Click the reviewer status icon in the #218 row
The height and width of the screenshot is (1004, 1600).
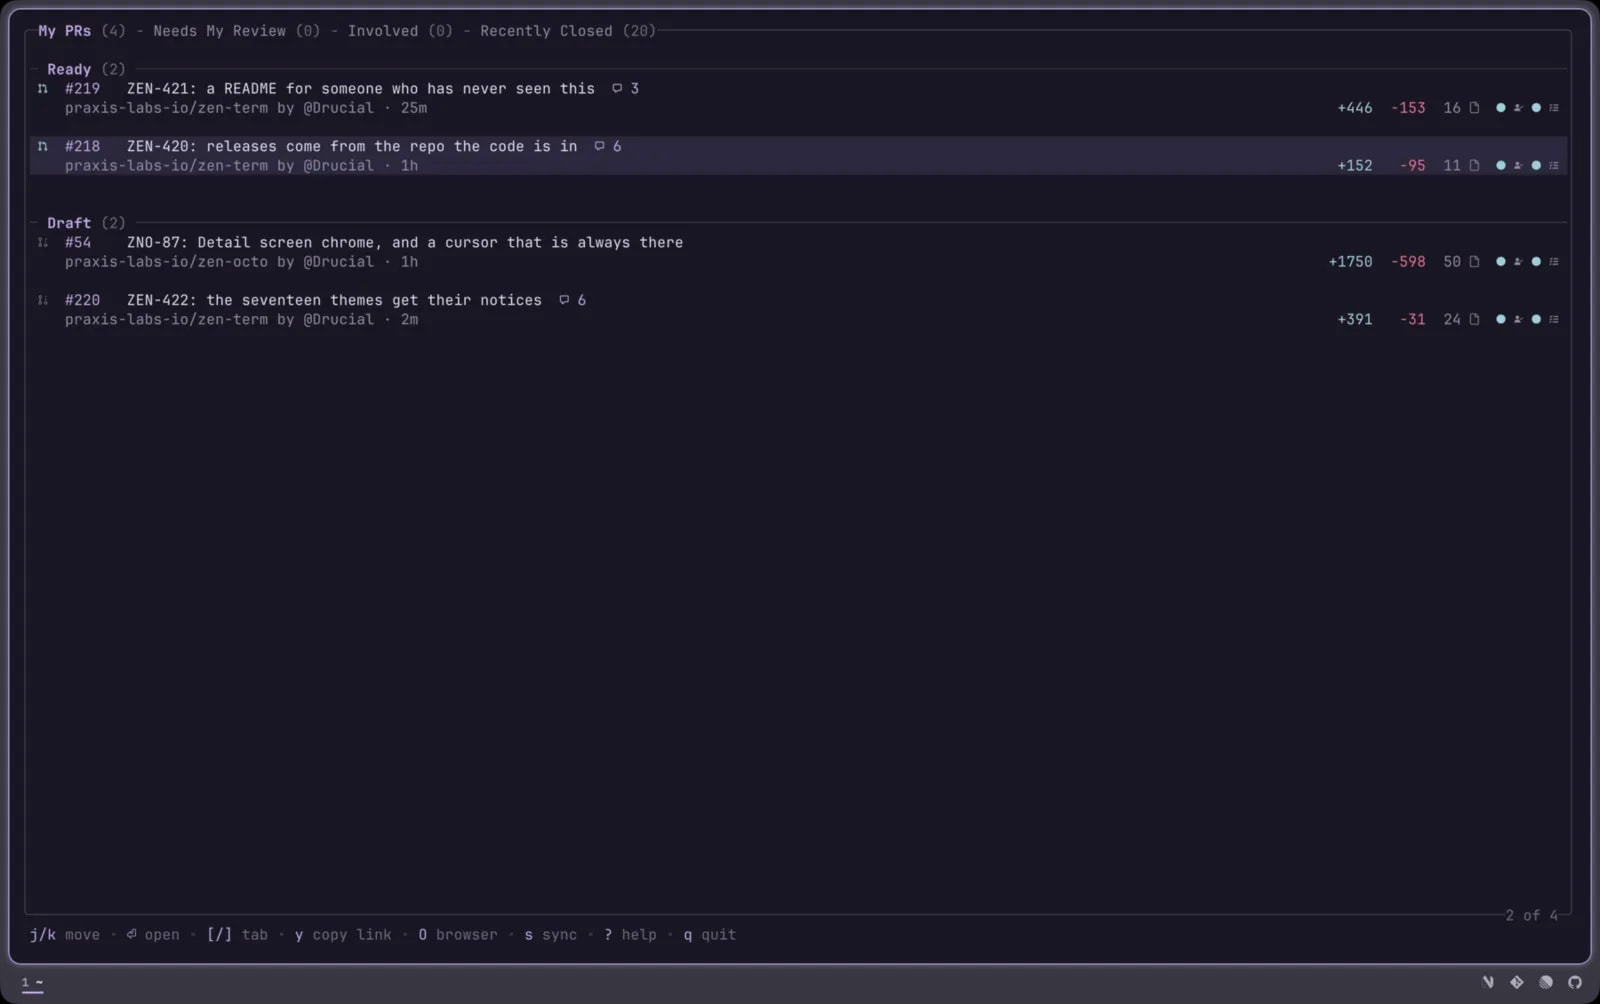click(x=1518, y=166)
